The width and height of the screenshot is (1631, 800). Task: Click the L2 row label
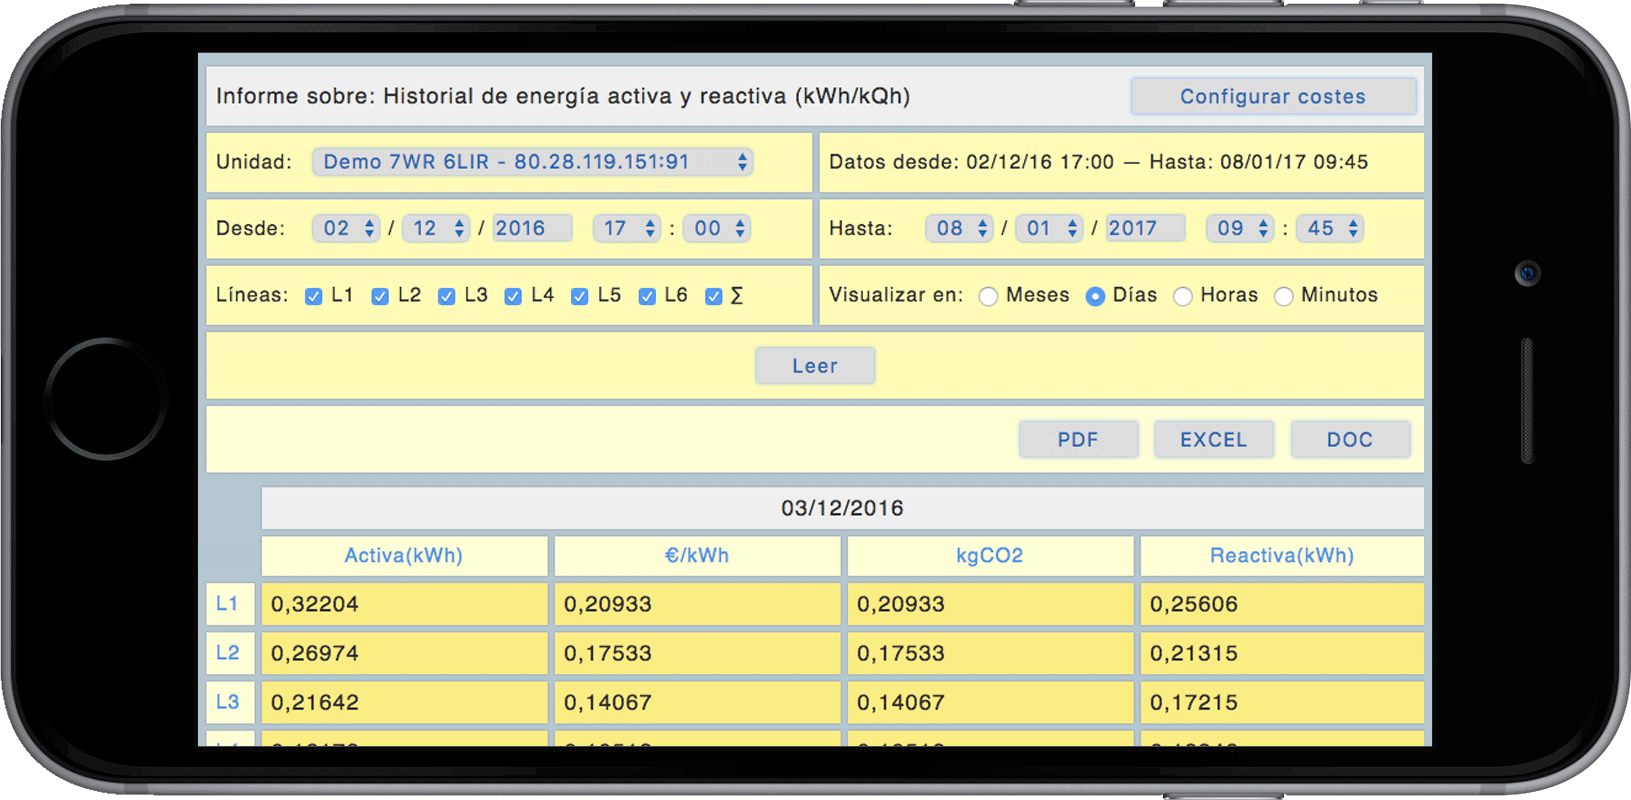(x=229, y=653)
